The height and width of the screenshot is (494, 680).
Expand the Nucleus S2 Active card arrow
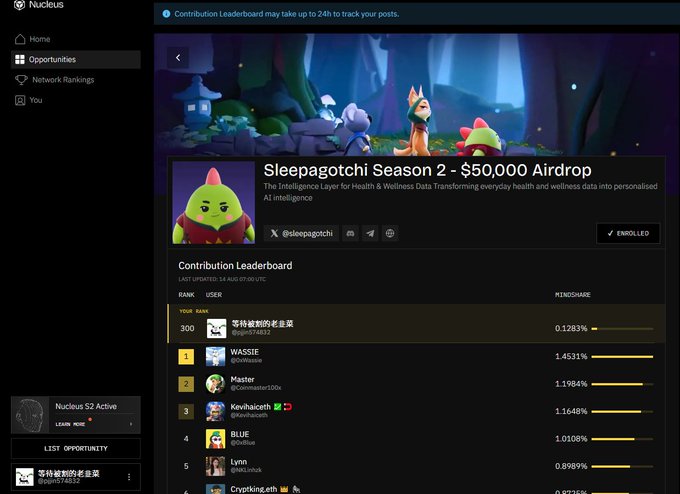131,424
